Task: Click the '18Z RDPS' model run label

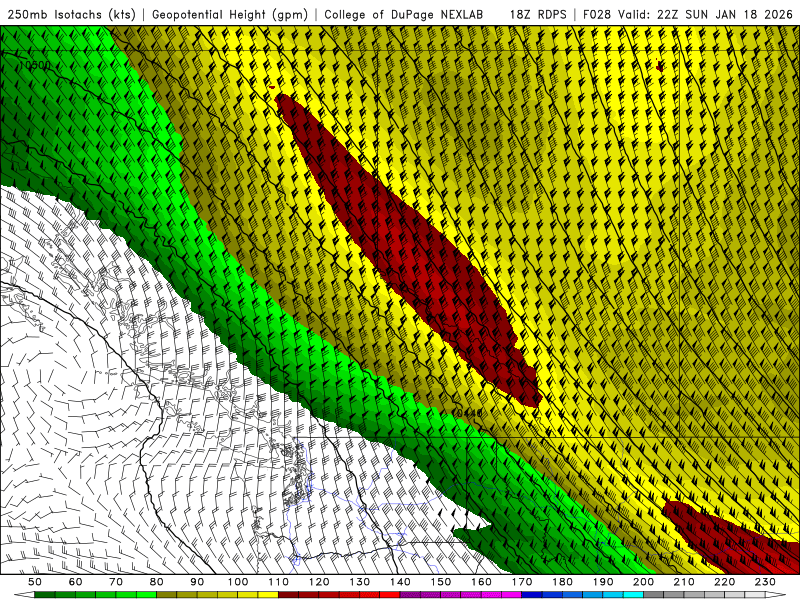Action: tap(538, 15)
